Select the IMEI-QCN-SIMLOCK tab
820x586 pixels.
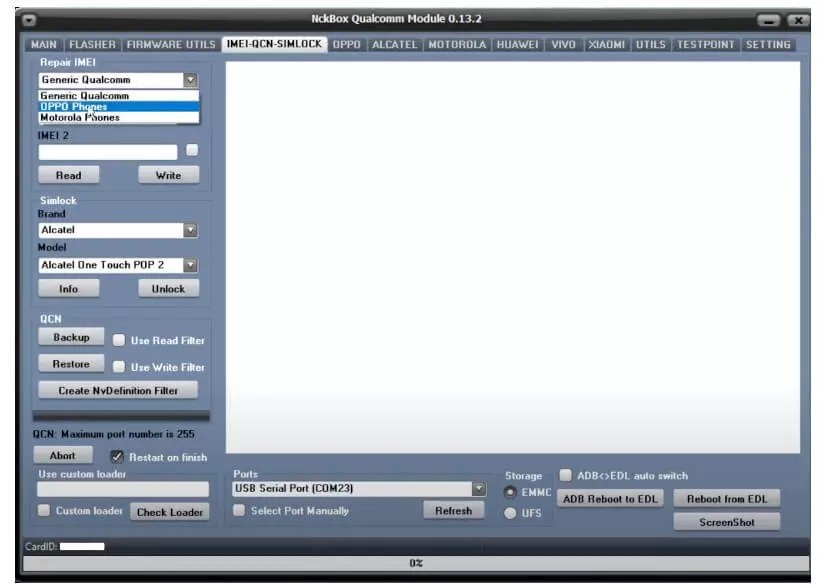coord(274,44)
